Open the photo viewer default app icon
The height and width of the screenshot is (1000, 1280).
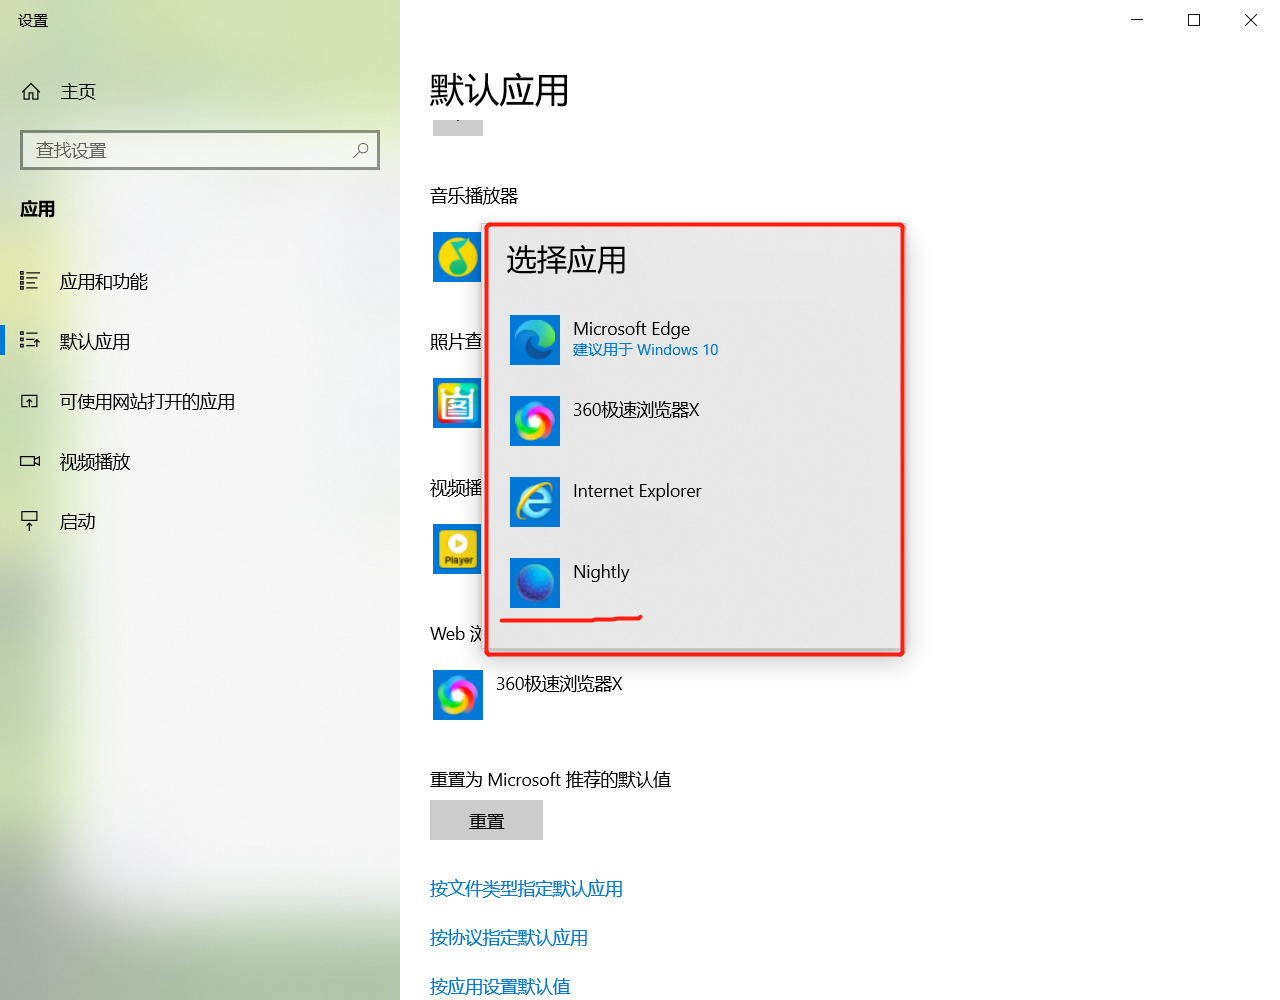pos(457,403)
